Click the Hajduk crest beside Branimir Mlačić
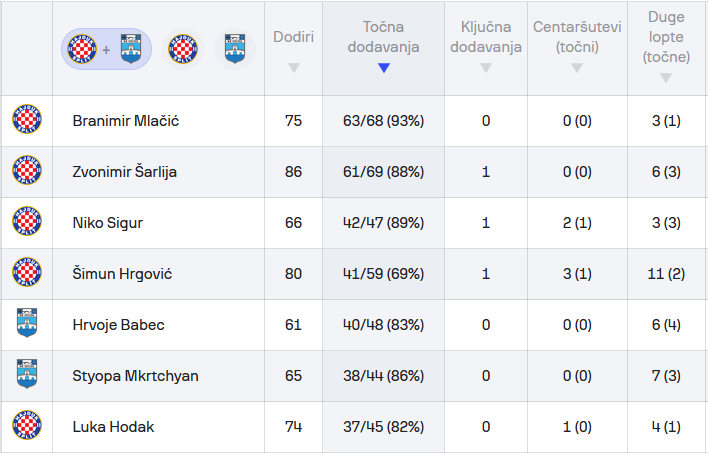 (26, 121)
